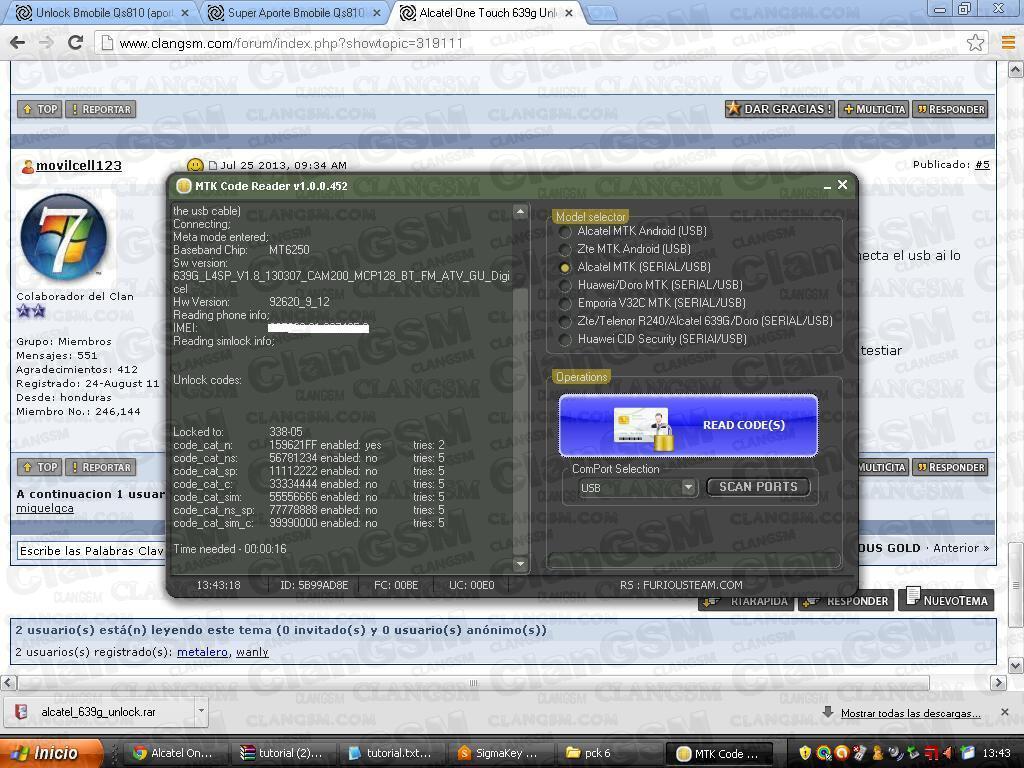The height and width of the screenshot is (768, 1024).
Task: Click the lower TOP button
Action: [40, 468]
